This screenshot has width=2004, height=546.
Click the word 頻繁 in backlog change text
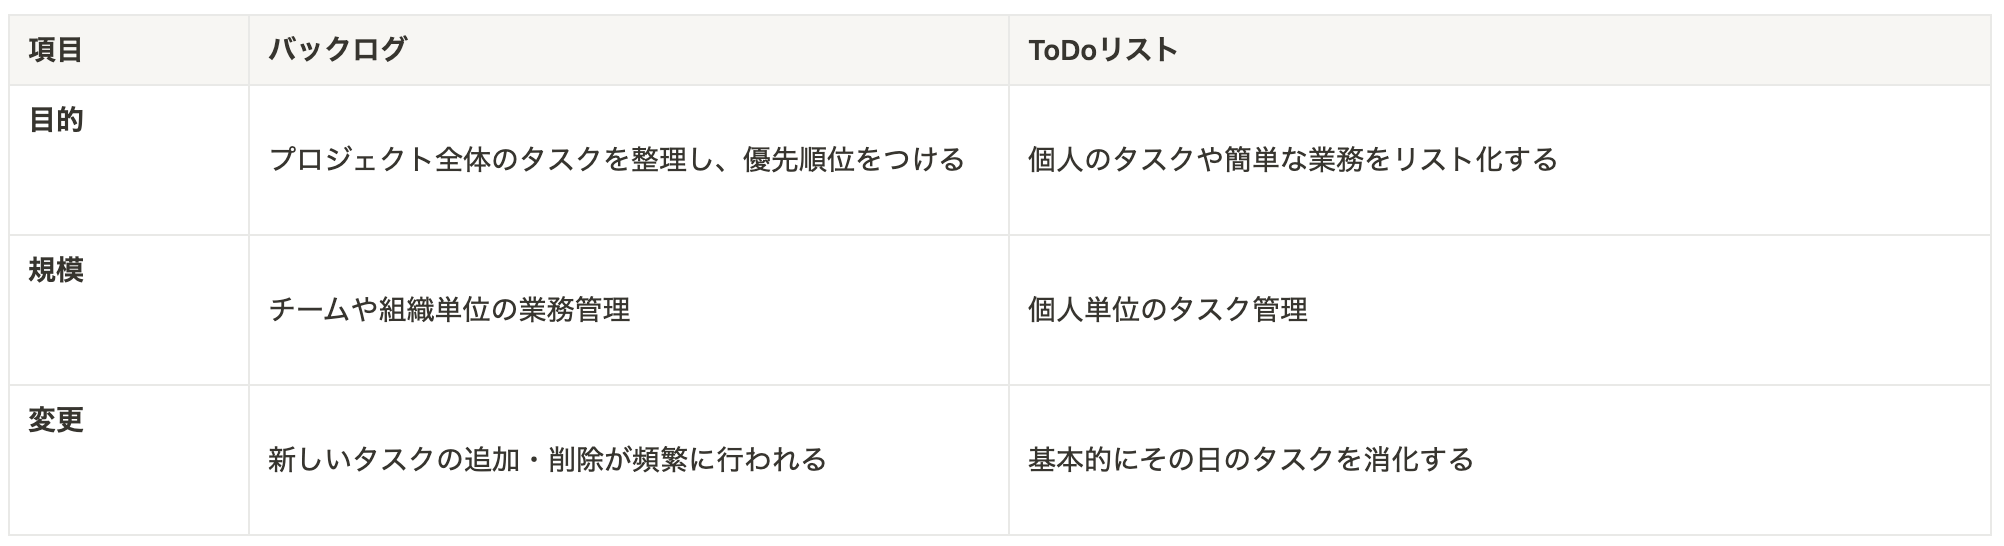point(660,460)
